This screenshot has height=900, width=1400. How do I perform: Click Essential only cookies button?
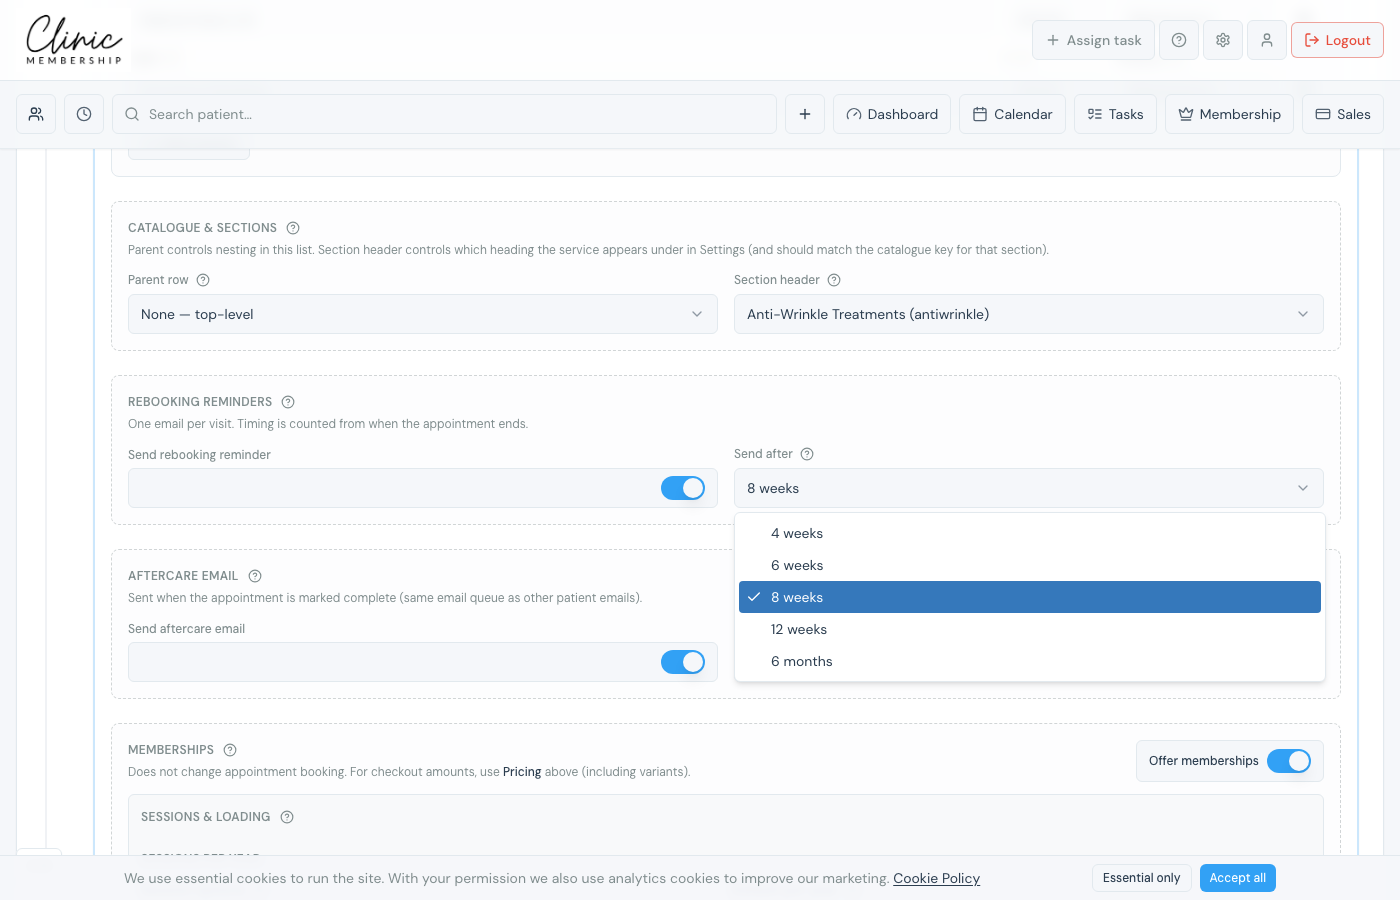pyautogui.click(x=1141, y=878)
